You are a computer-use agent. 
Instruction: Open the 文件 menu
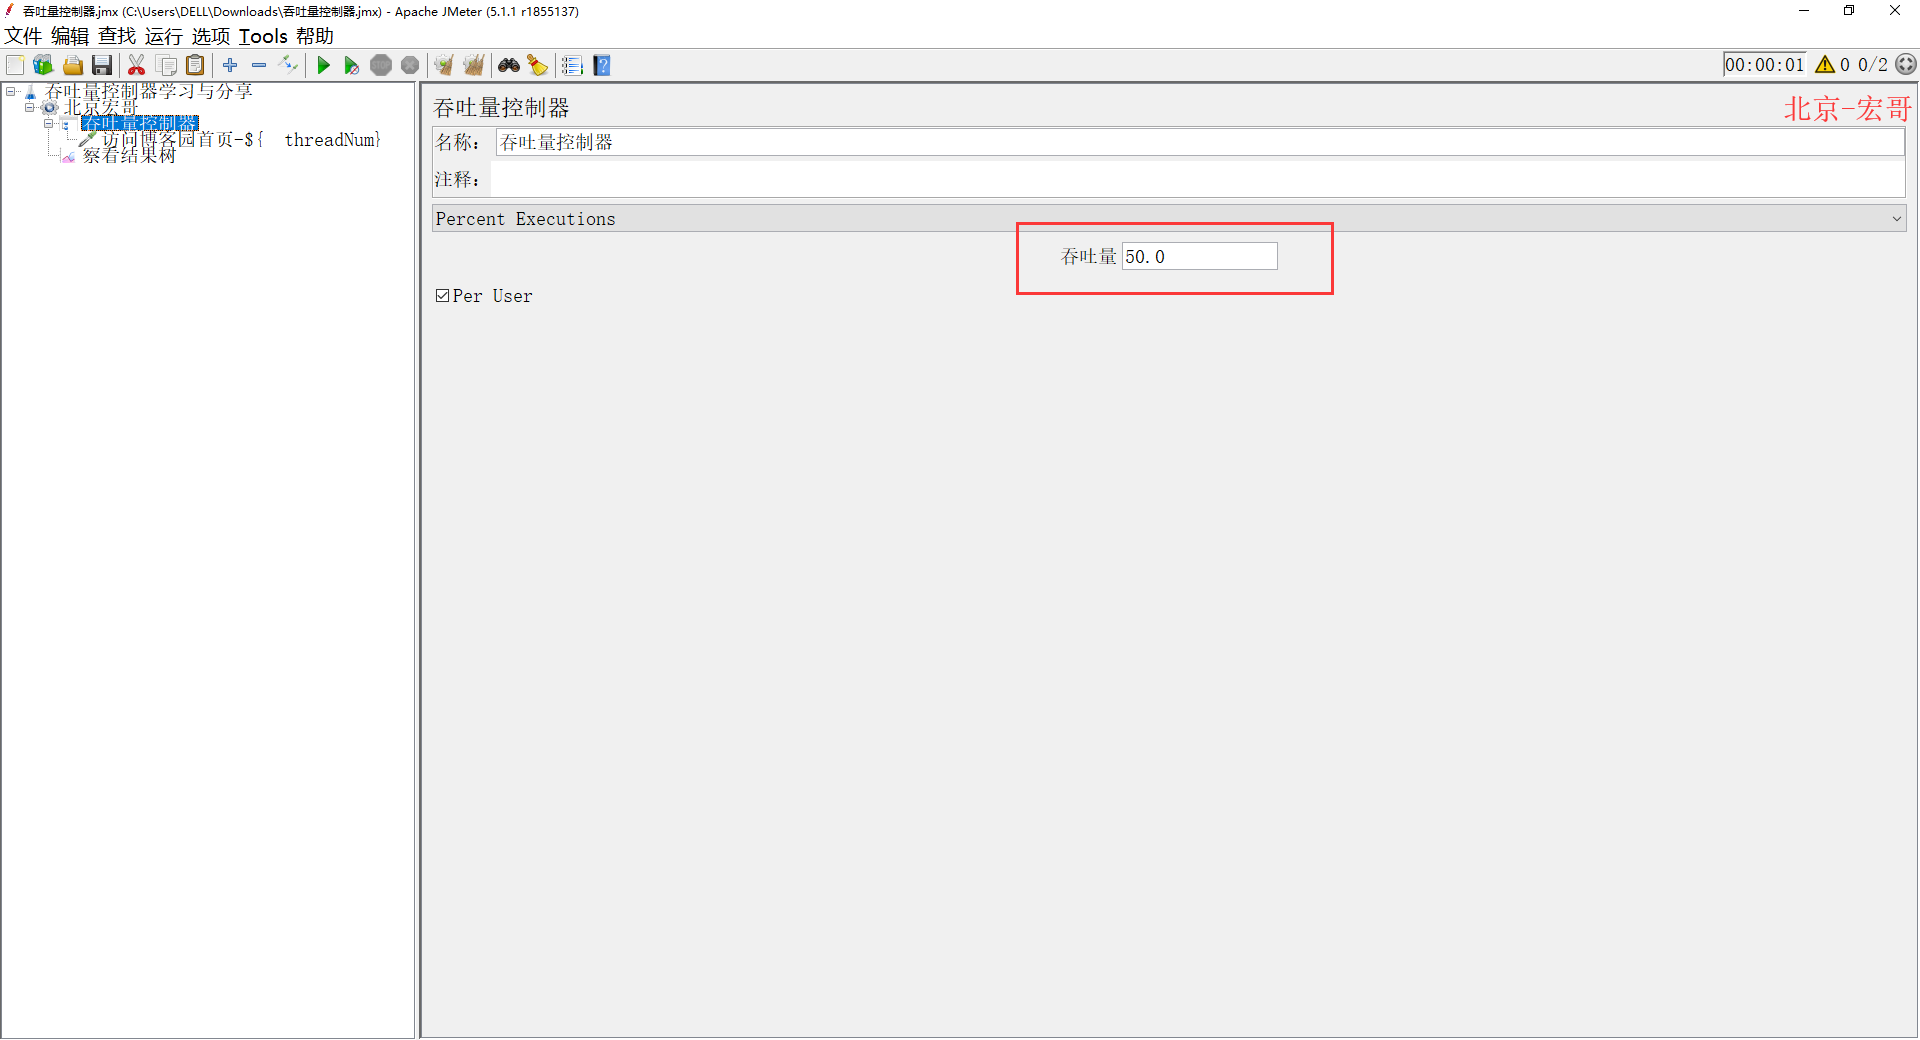tap(23, 36)
